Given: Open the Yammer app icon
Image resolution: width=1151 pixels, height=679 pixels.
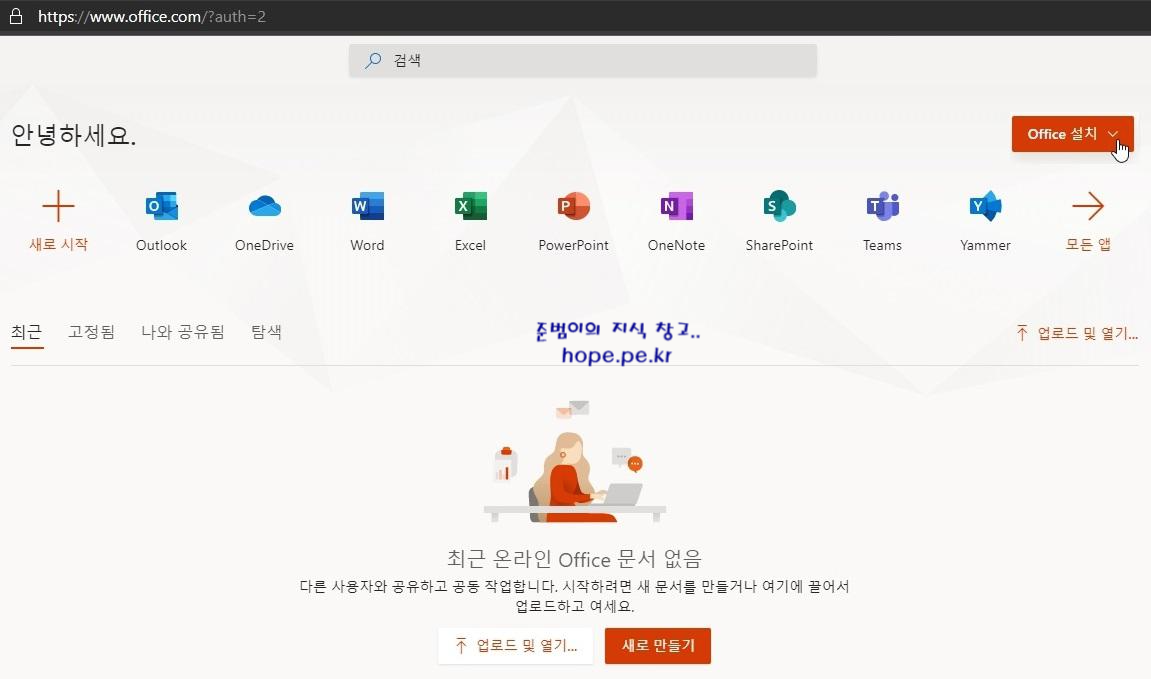Looking at the screenshot, I should pyautogui.click(x=985, y=206).
